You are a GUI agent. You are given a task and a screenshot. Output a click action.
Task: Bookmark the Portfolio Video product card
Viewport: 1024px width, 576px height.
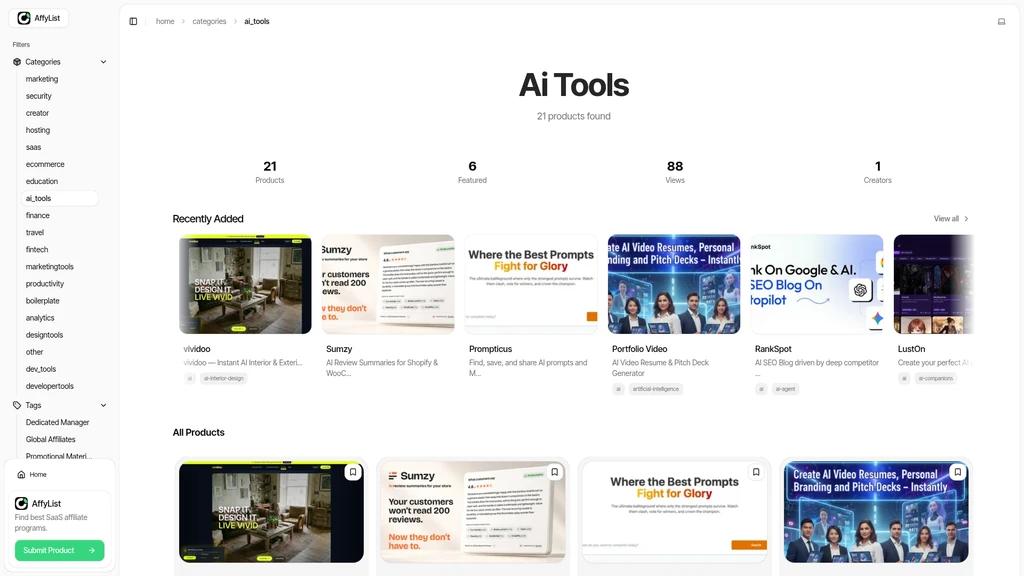pos(957,472)
